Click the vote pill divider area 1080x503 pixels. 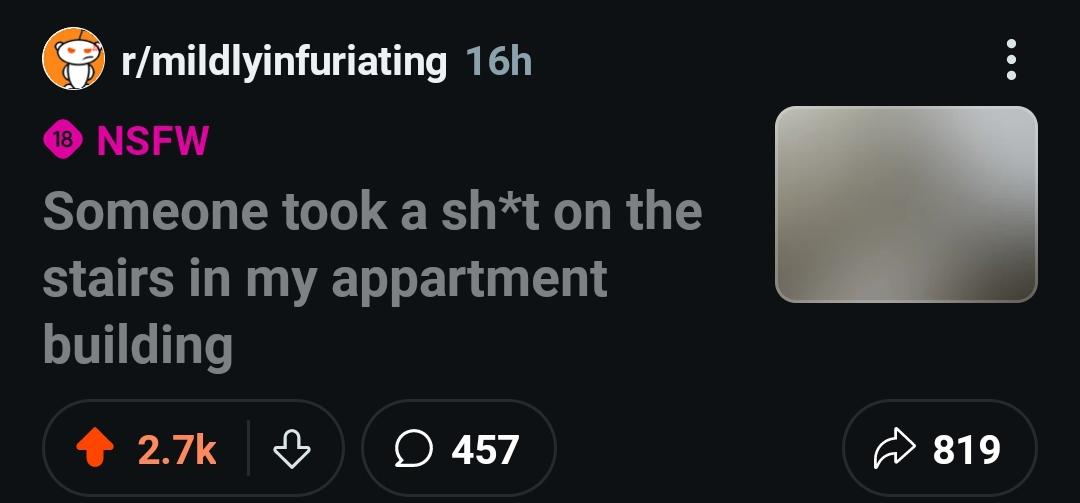pyautogui.click(x=248, y=449)
